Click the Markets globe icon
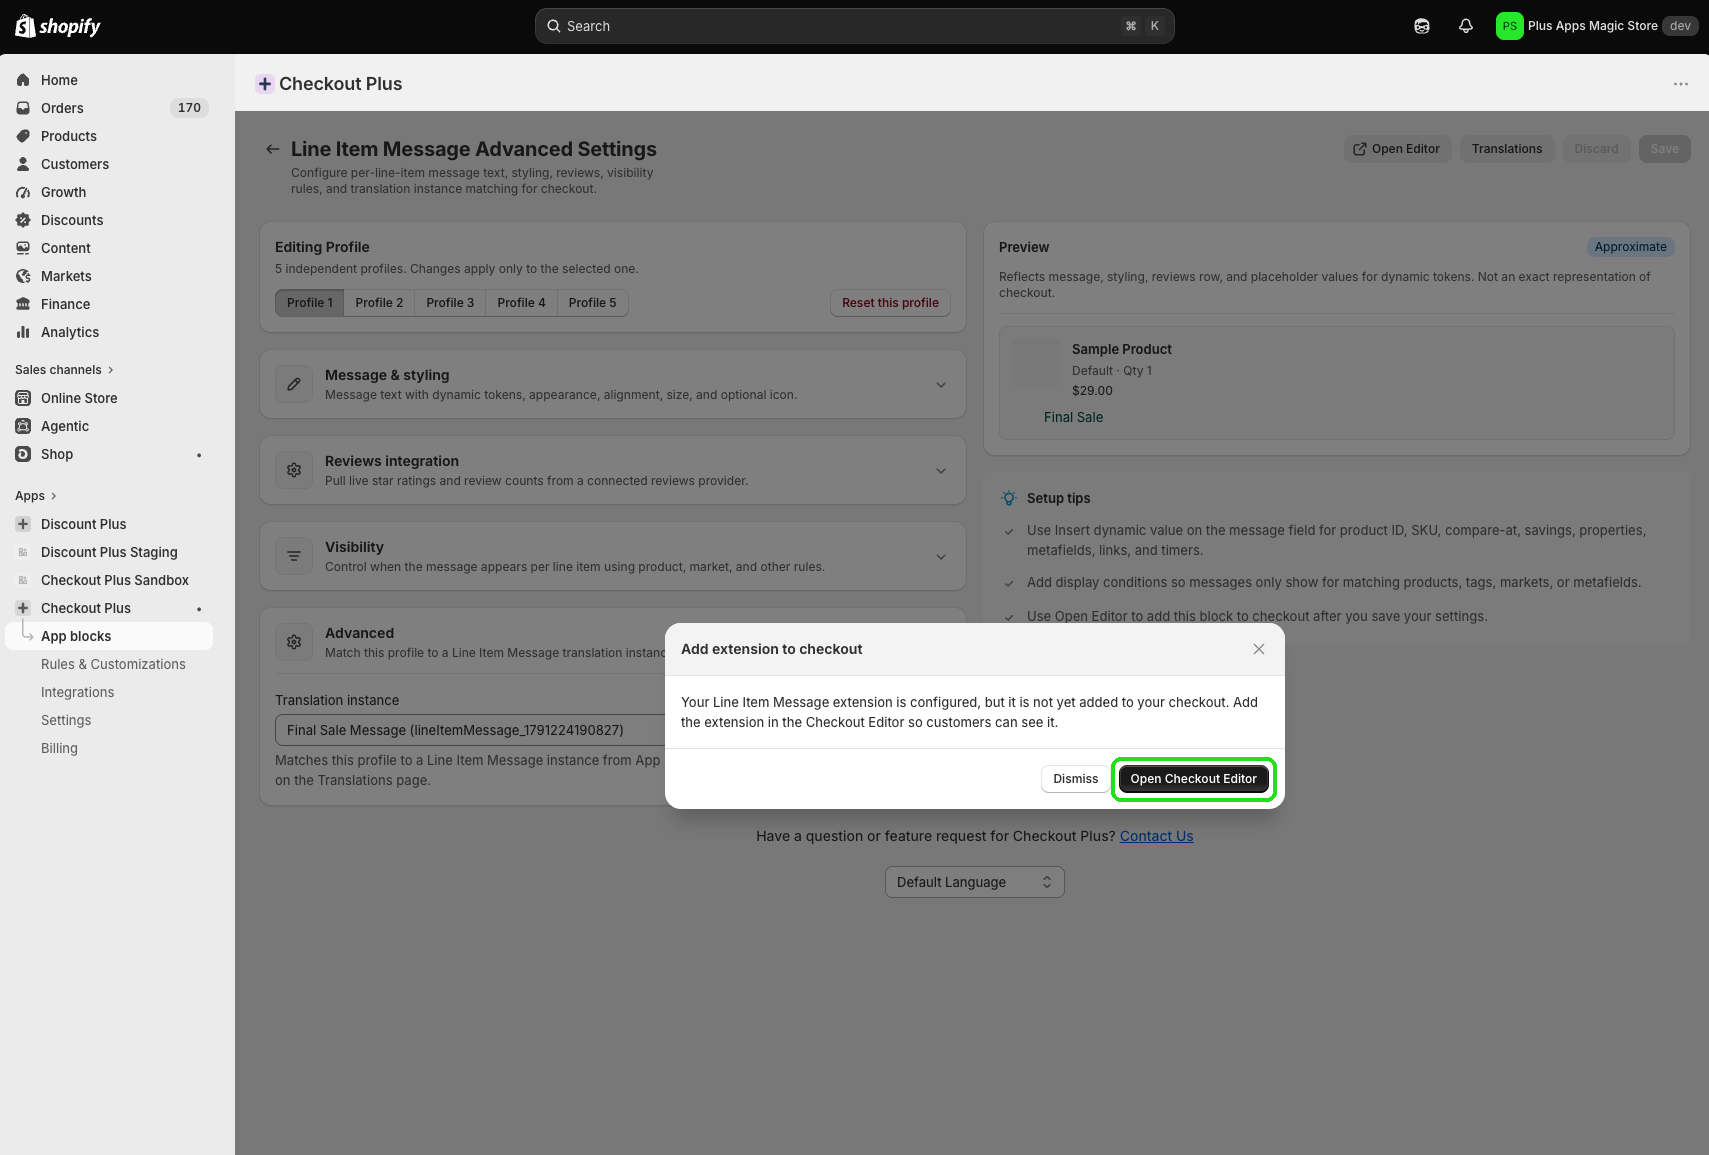The height and width of the screenshot is (1155, 1709). [23, 276]
